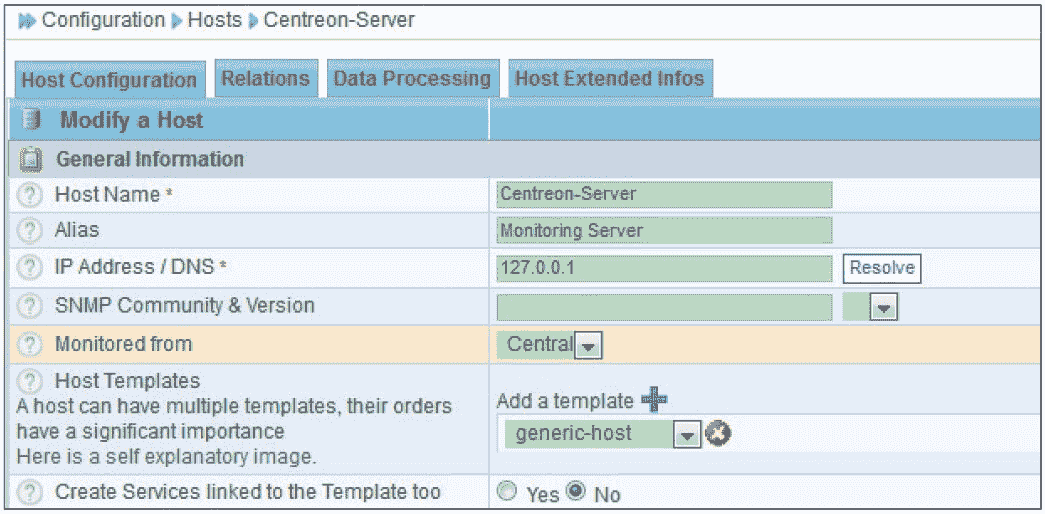1045x514 pixels.
Task: Open the generic-host template dropdown
Action: click(686, 436)
